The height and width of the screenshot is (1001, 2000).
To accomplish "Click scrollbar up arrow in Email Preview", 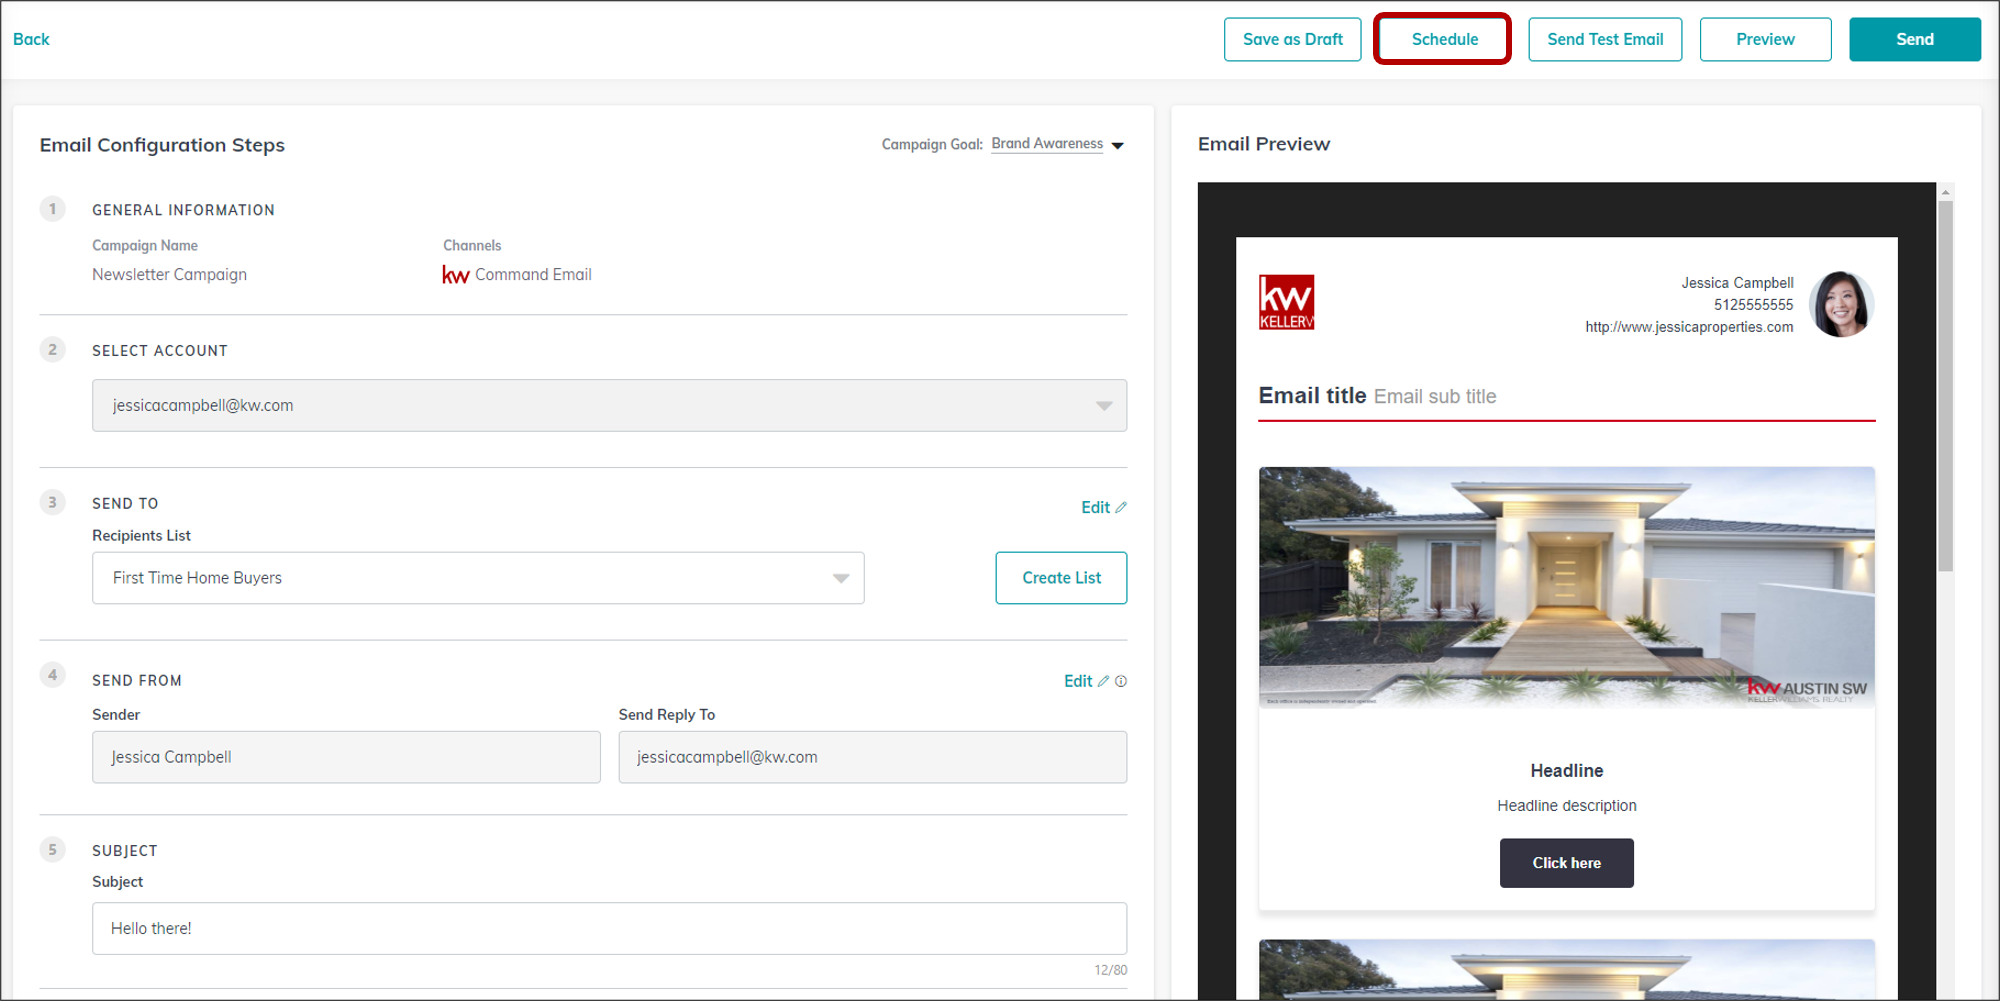I will pyautogui.click(x=1945, y=191).
